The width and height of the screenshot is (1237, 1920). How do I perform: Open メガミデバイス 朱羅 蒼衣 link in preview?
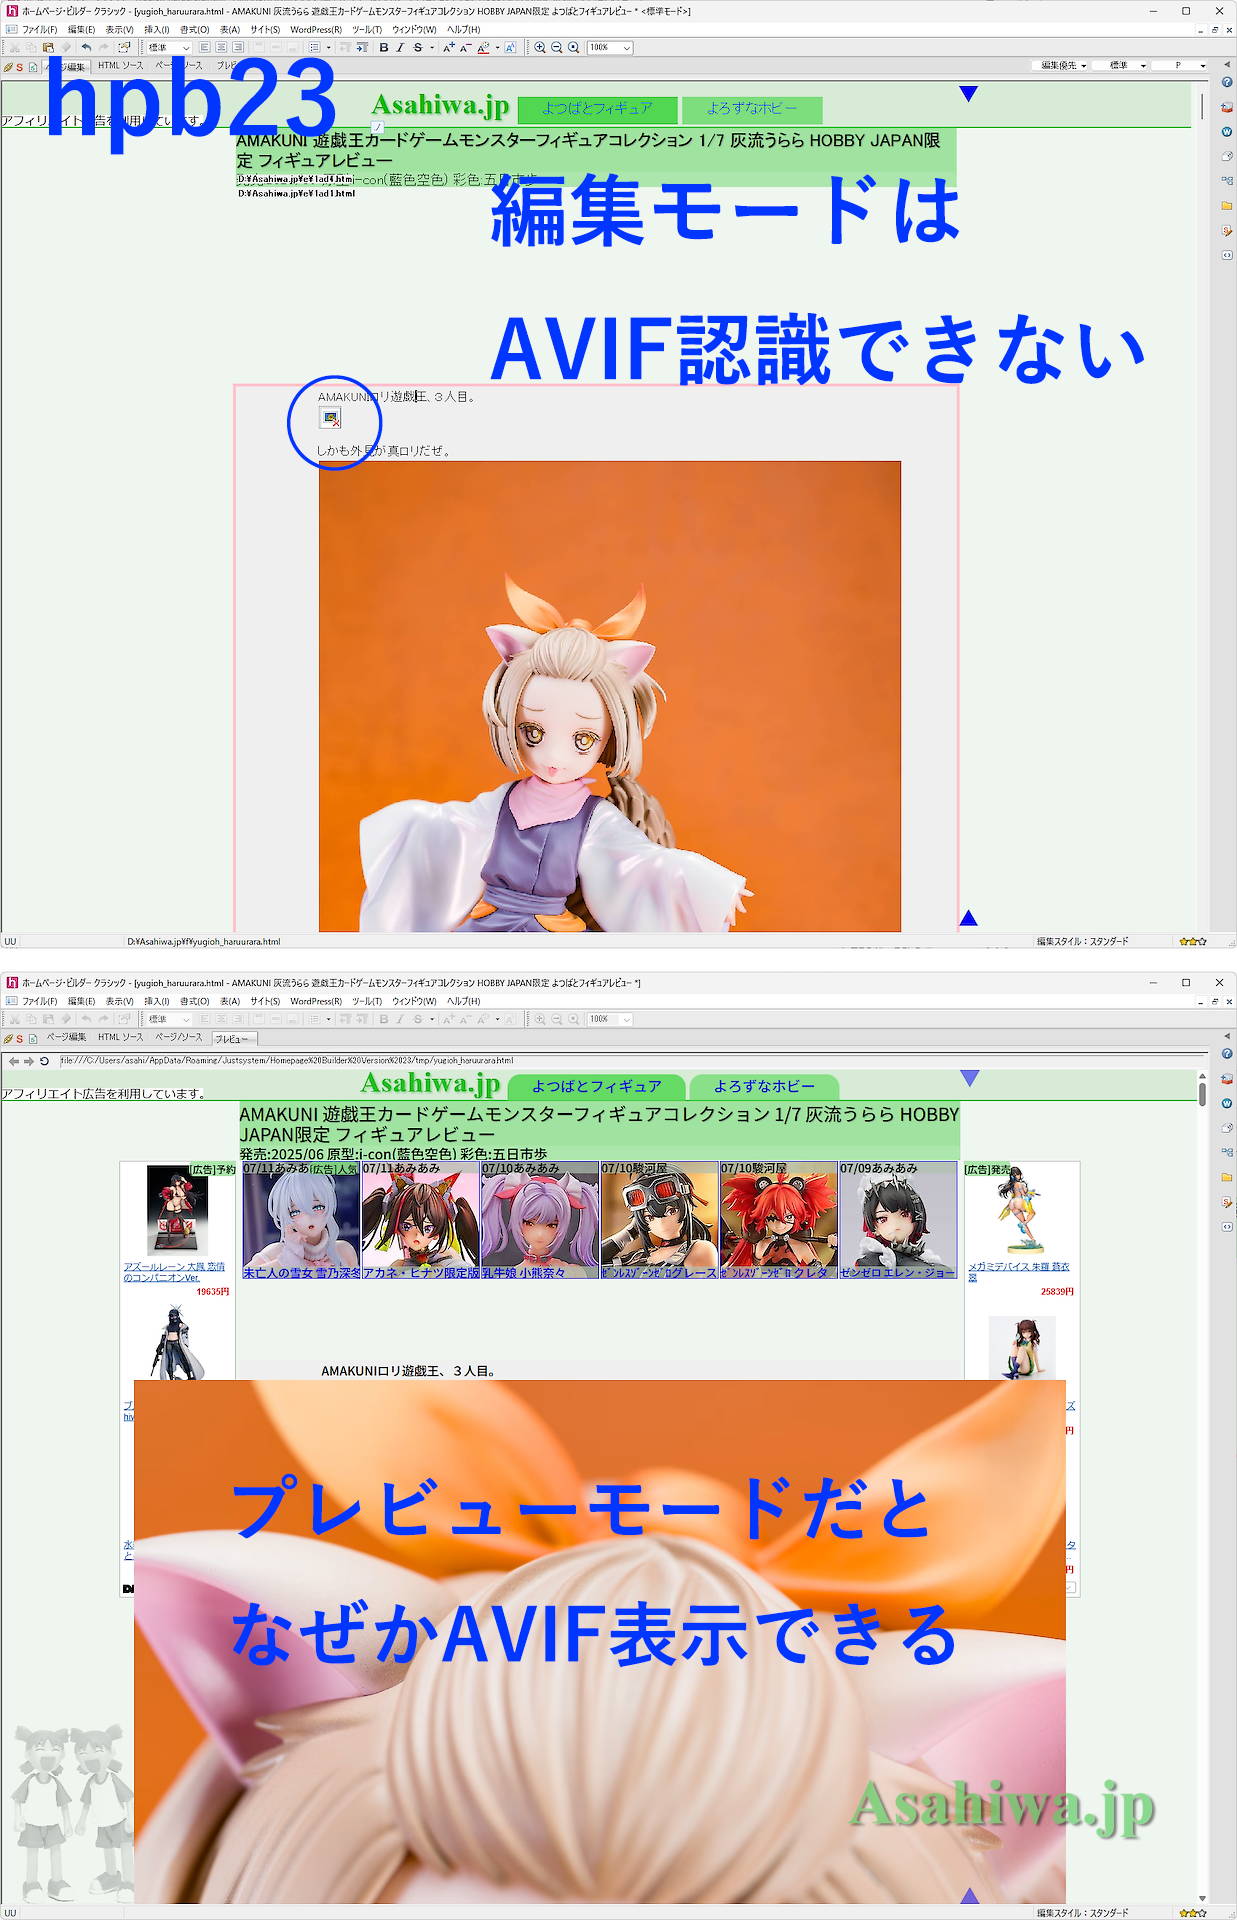[x=1018, y=1271]
